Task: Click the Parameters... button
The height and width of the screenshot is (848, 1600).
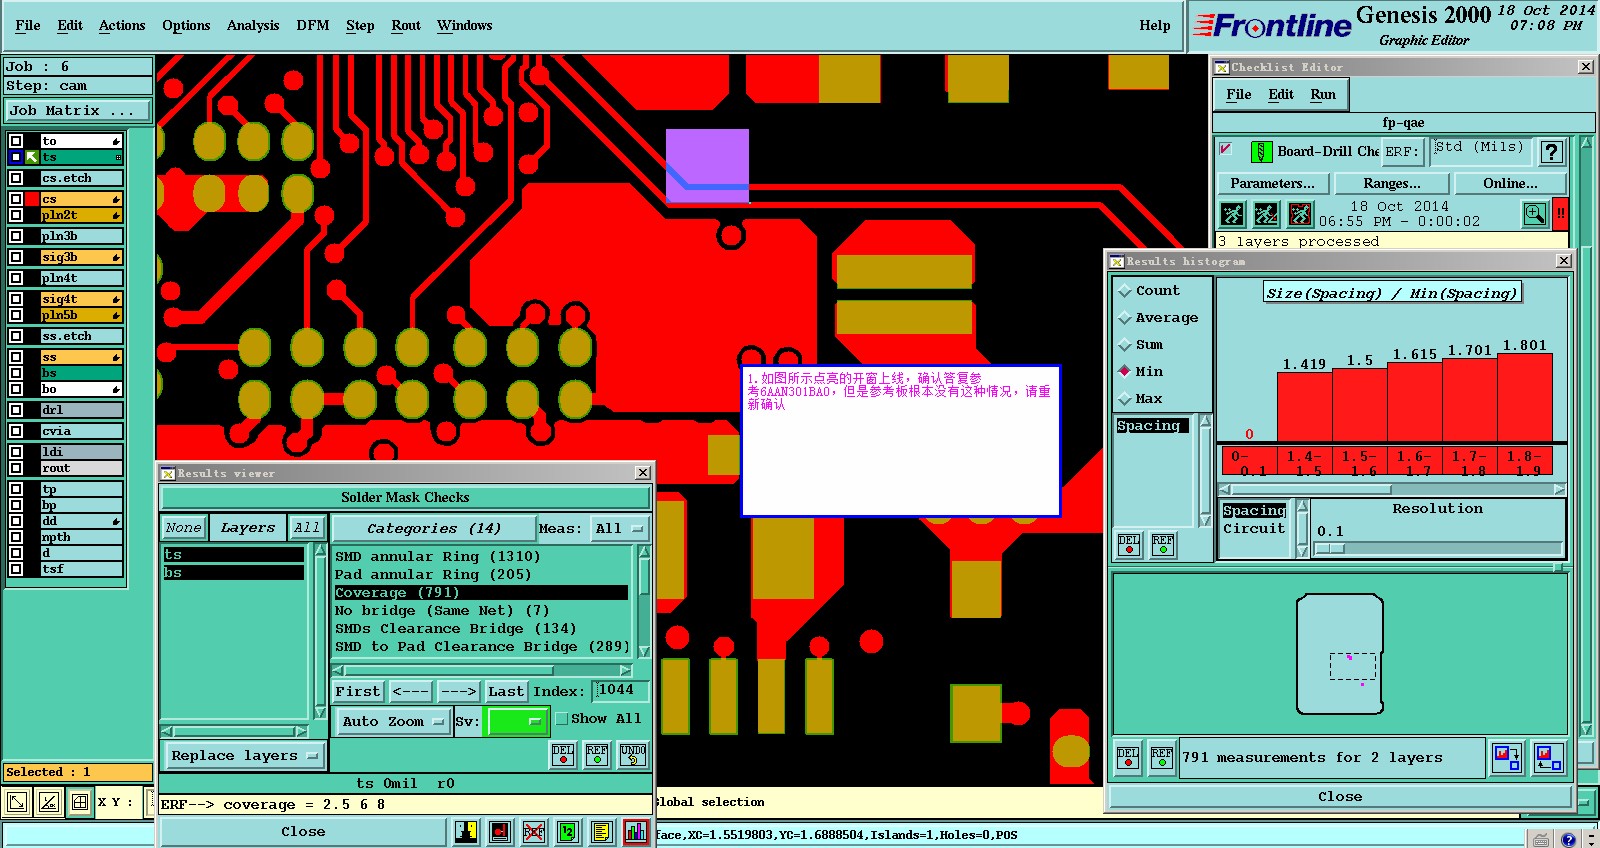Action: tap(1273, 183)
